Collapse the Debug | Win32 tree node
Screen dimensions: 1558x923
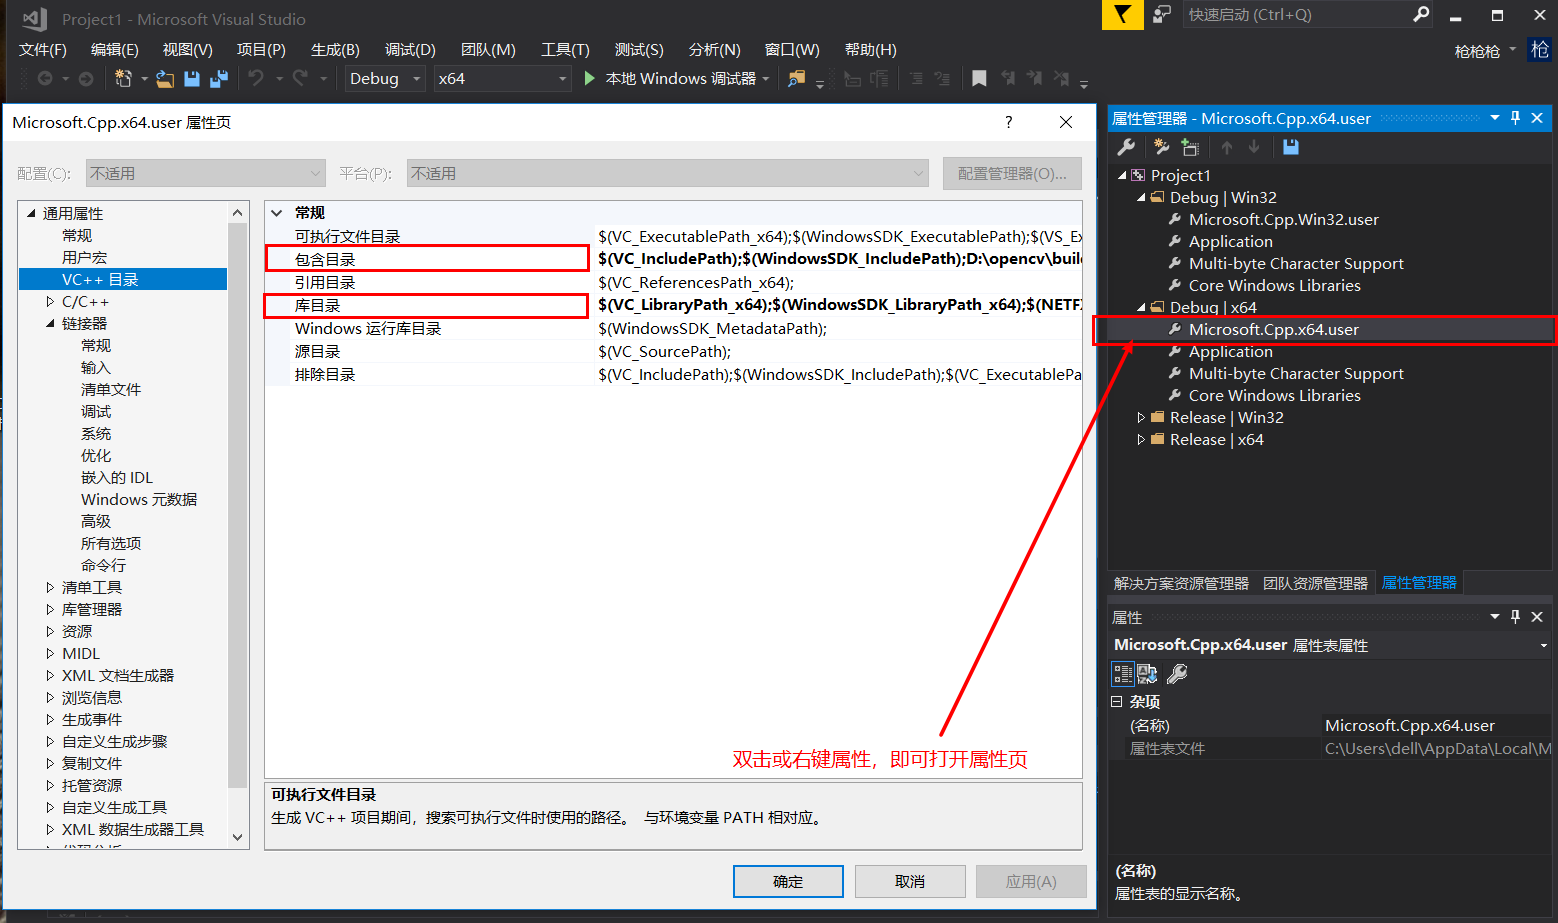point(1141,197)
